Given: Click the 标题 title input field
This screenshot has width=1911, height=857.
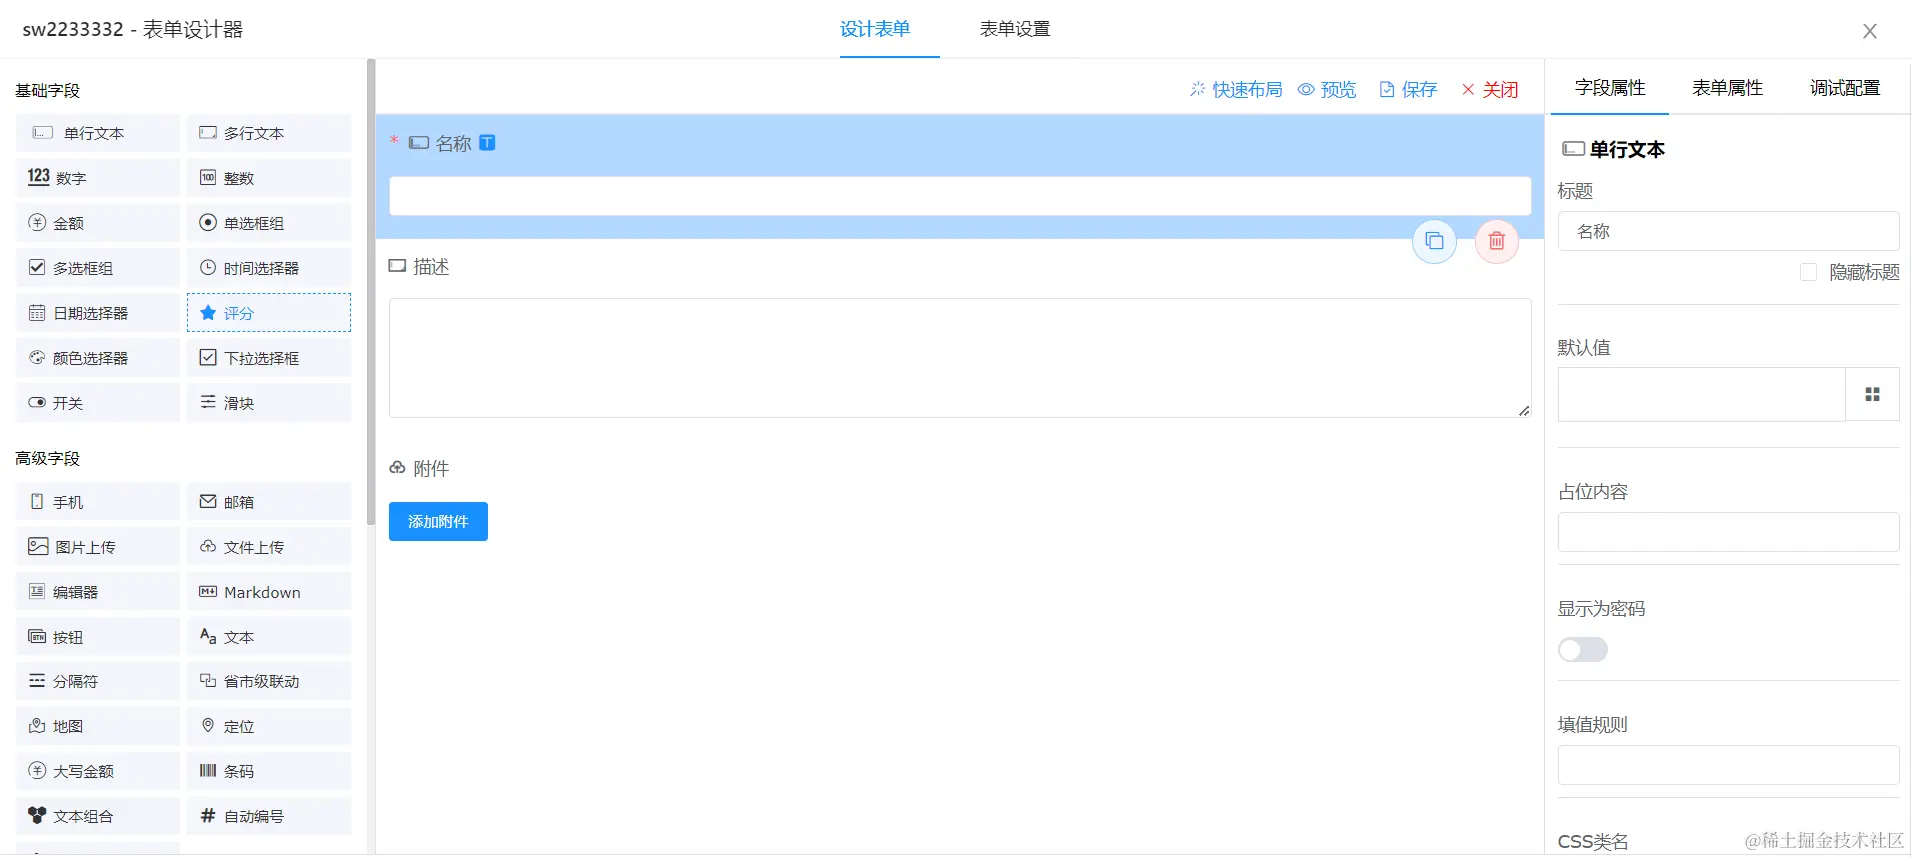Looking at the screenshot, I should tap(1728, 231).
